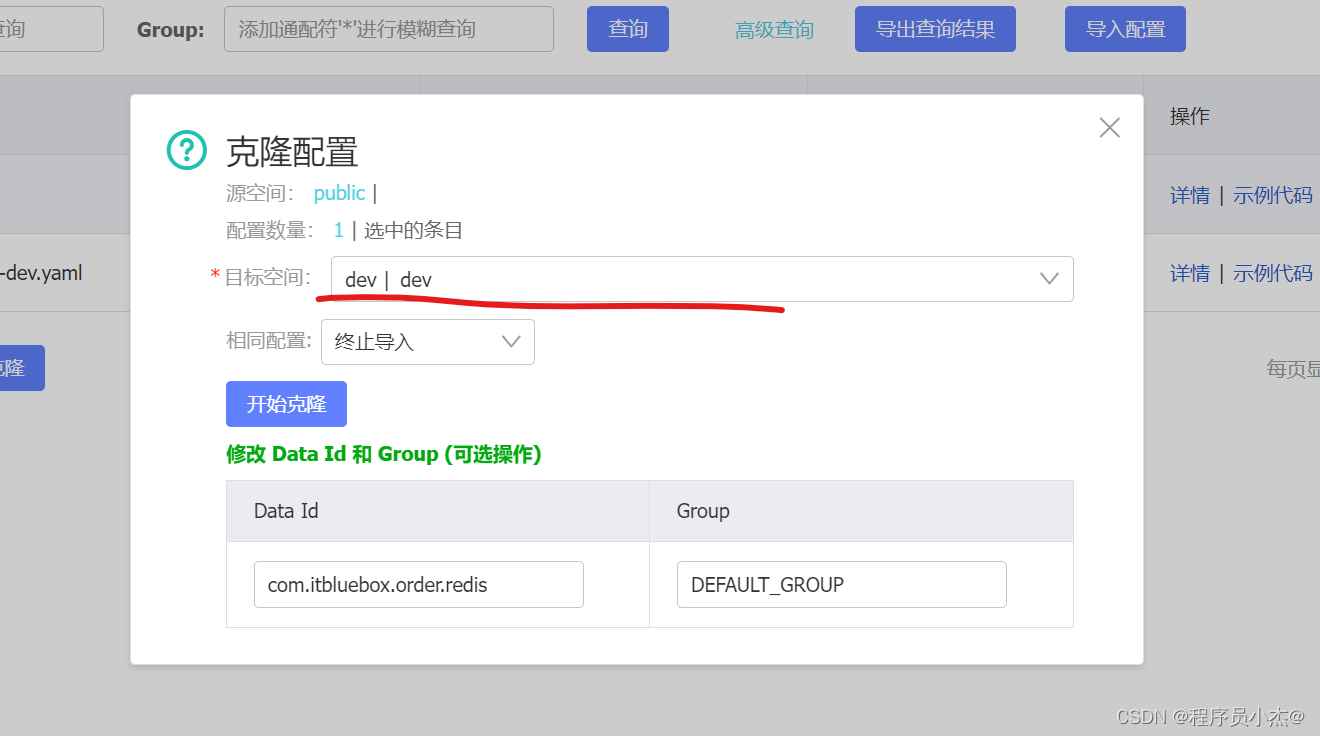The image size is (1320, 736).
Task: Click the -dev.yaml config row text
Action: [41, 272]
